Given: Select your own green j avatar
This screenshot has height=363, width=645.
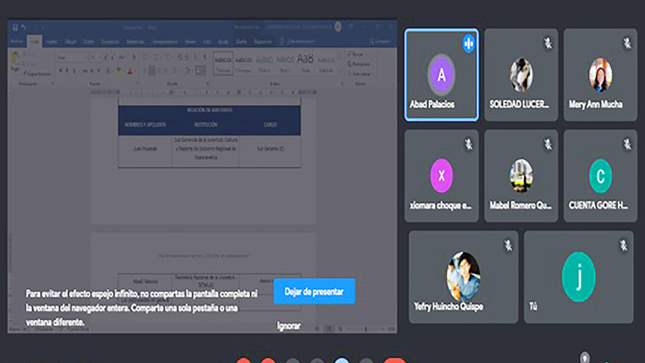Looking at the screenshot, I should point(579,277).
